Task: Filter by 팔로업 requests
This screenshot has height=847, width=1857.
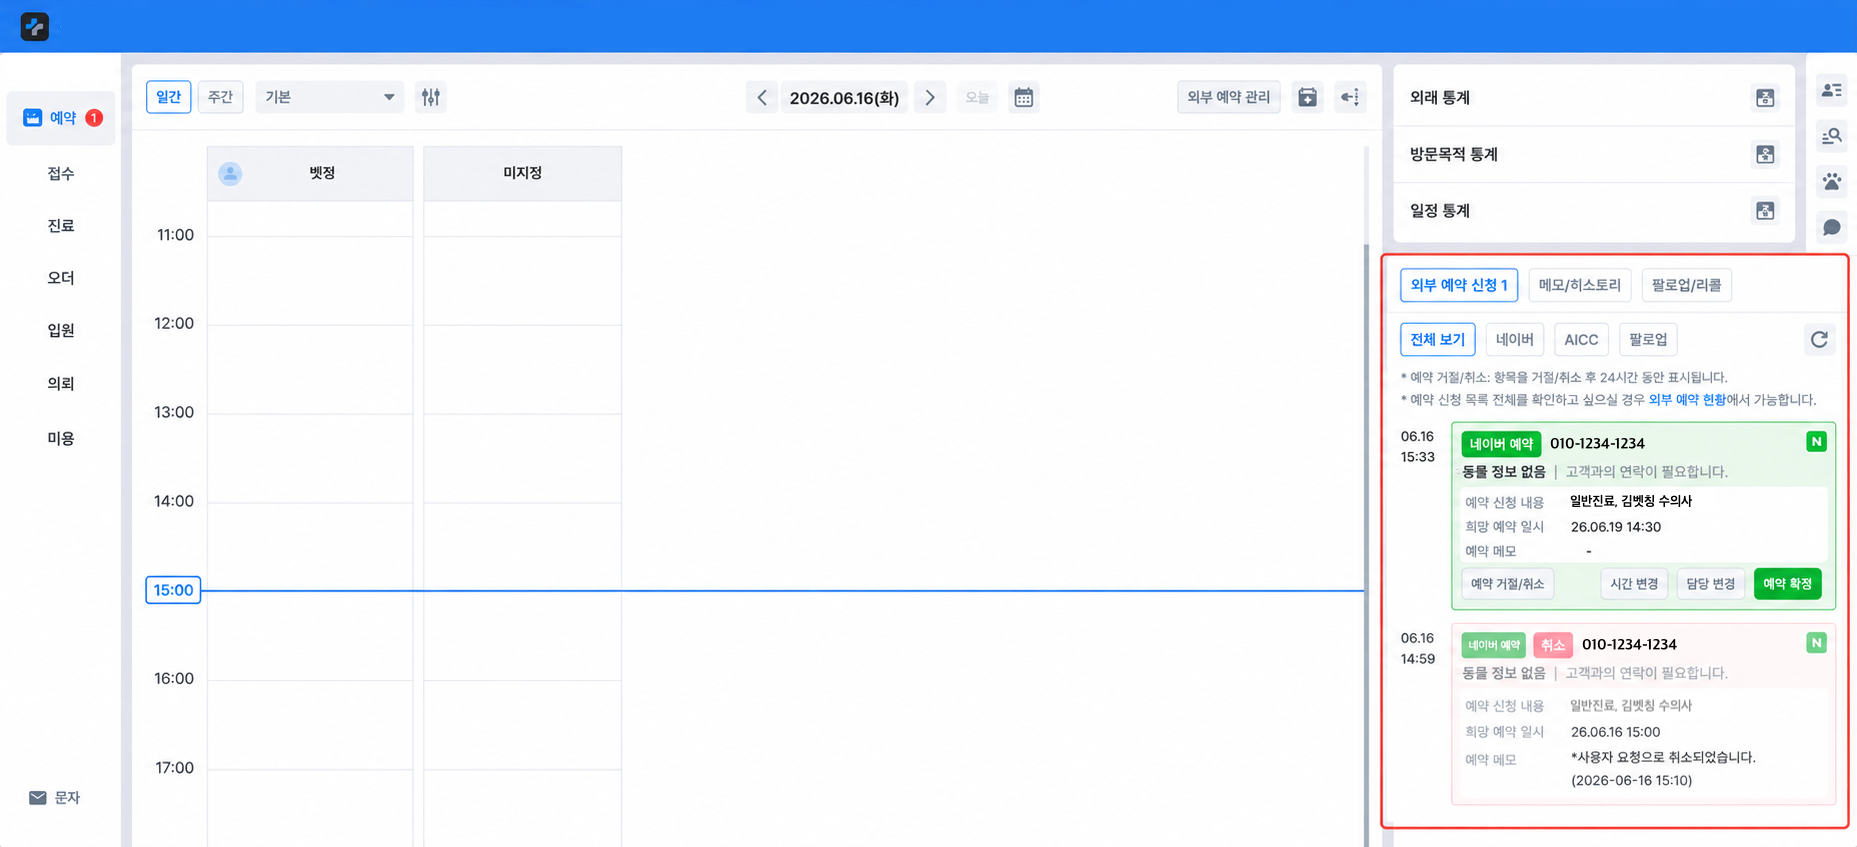Action: tap(1648, 340)
